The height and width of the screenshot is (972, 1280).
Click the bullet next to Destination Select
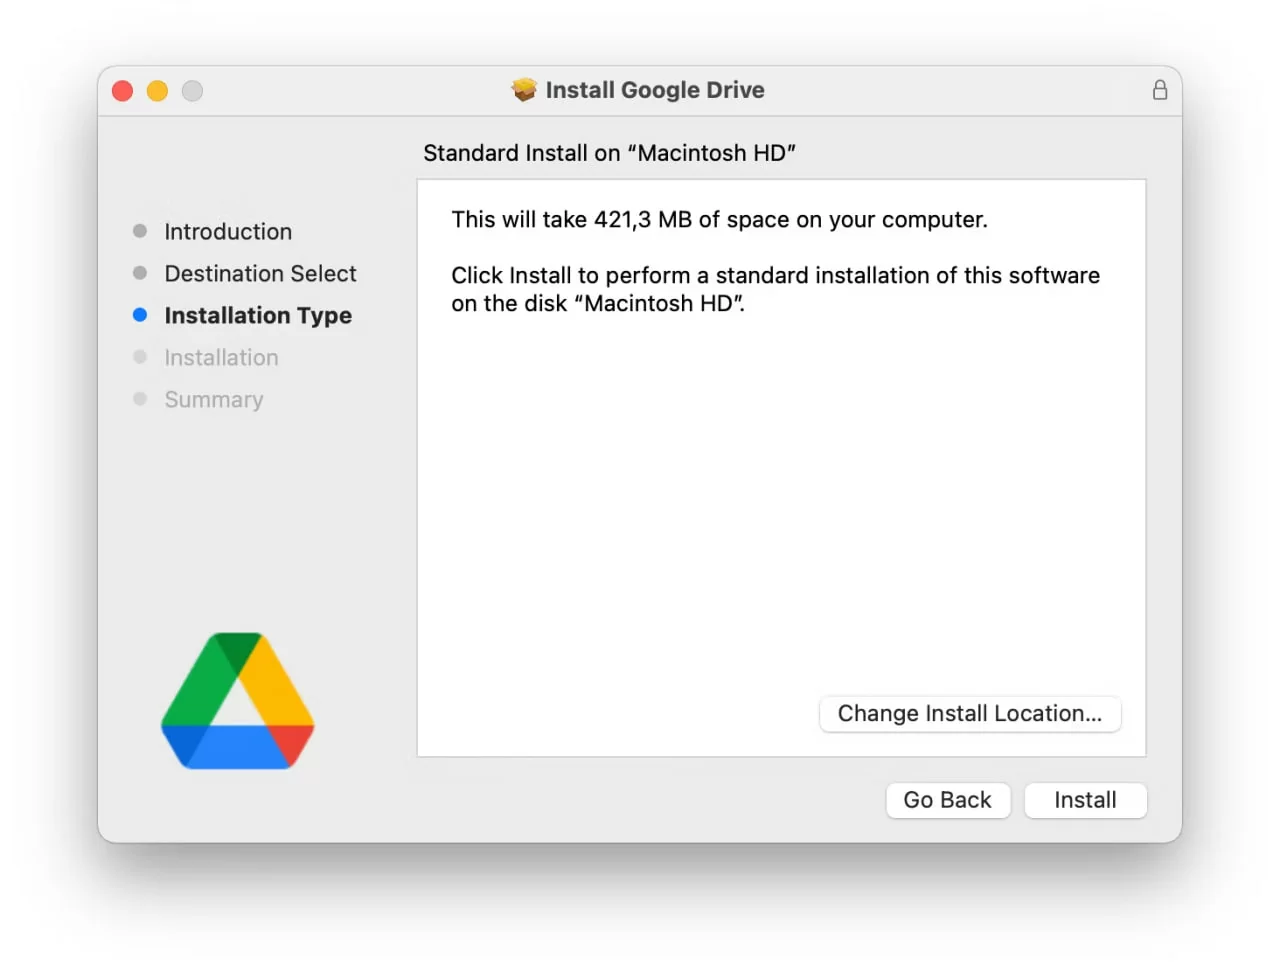point(140,273)
